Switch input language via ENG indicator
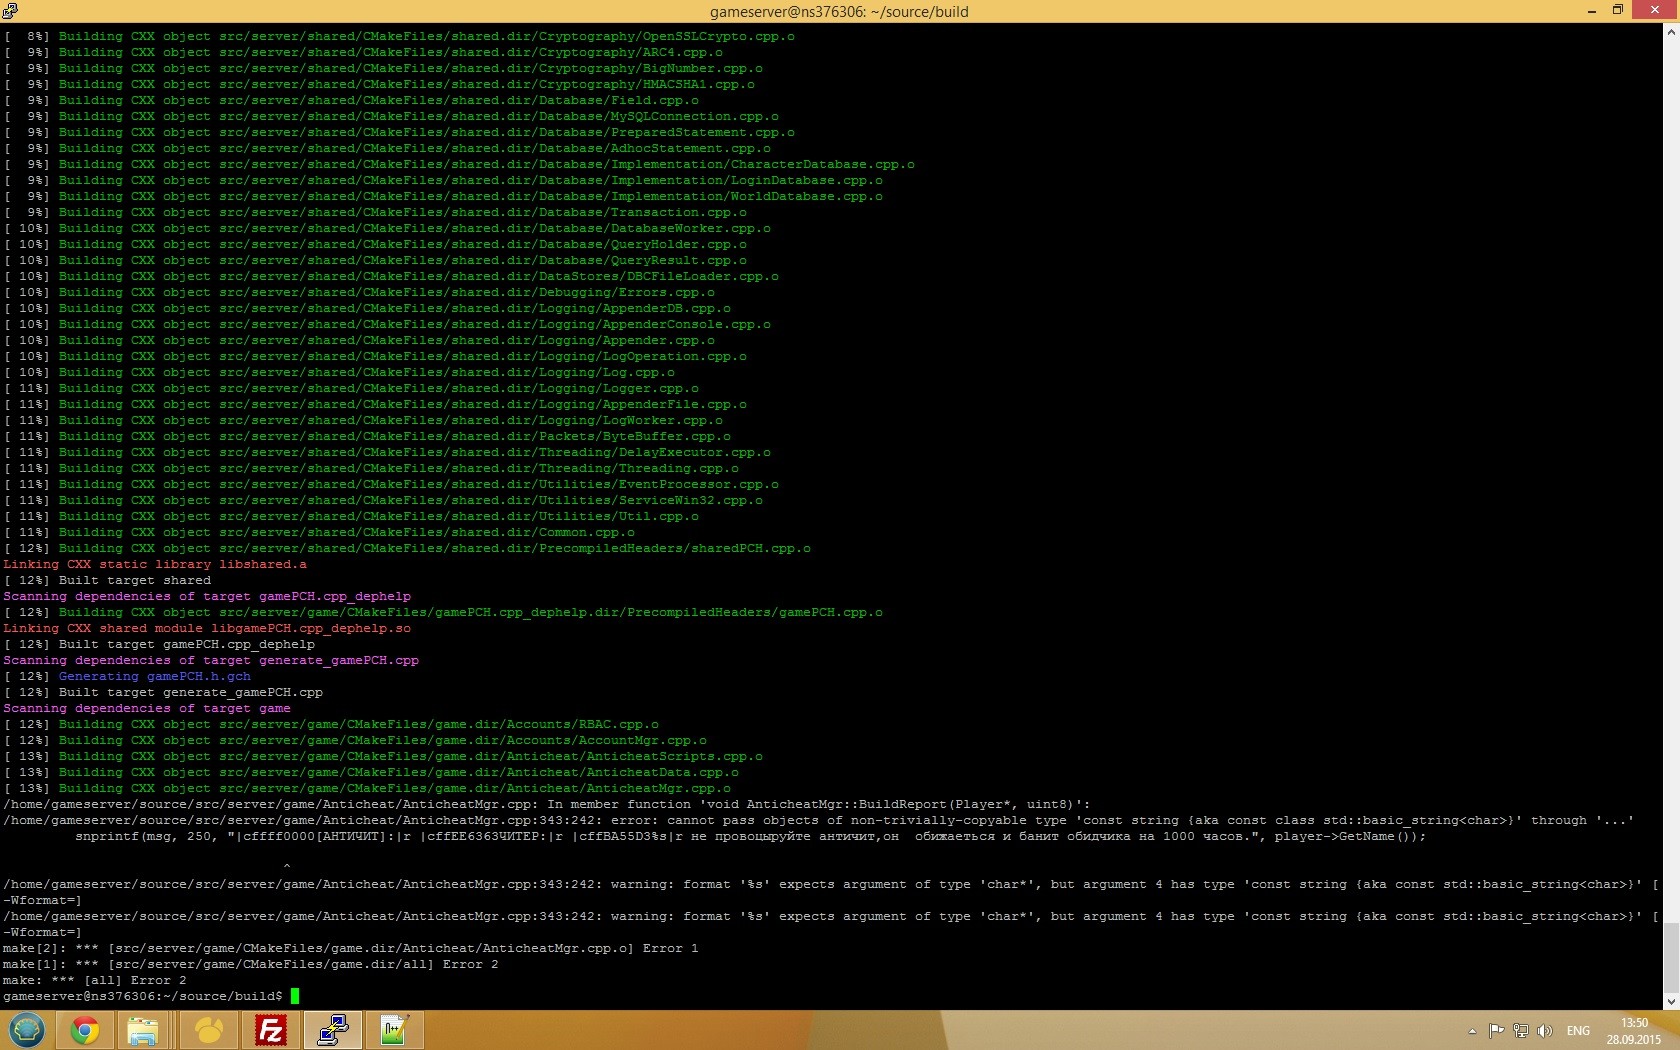 [x=1578, y=1031]
